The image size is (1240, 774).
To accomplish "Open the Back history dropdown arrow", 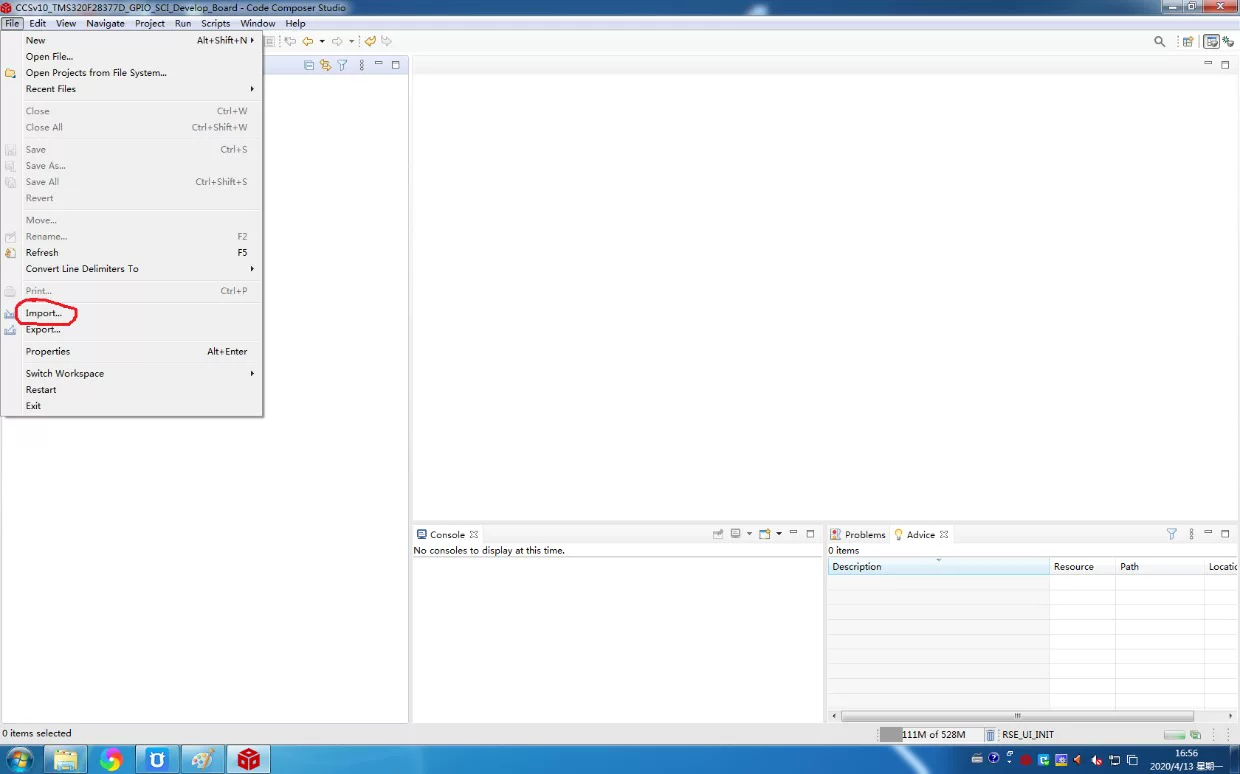I will (x=322, y=41).
